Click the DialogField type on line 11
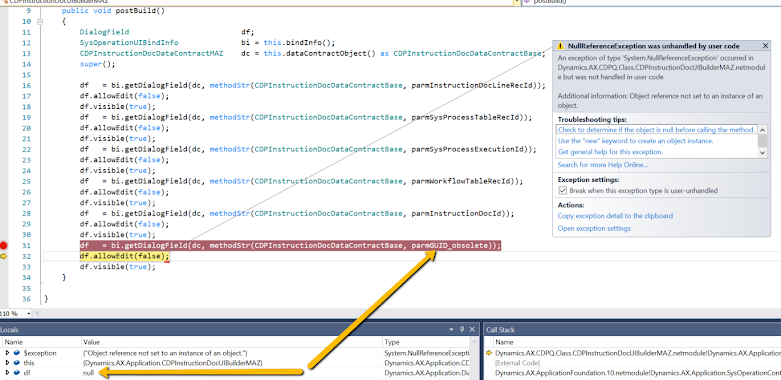The height and width of the screenshot is (380, 781). point(104,32)
